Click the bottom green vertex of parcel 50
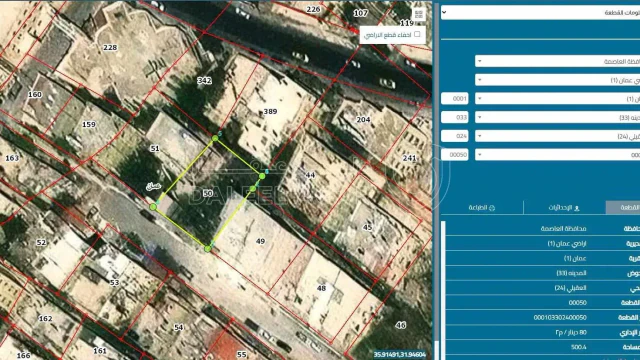 click(208, 249)
